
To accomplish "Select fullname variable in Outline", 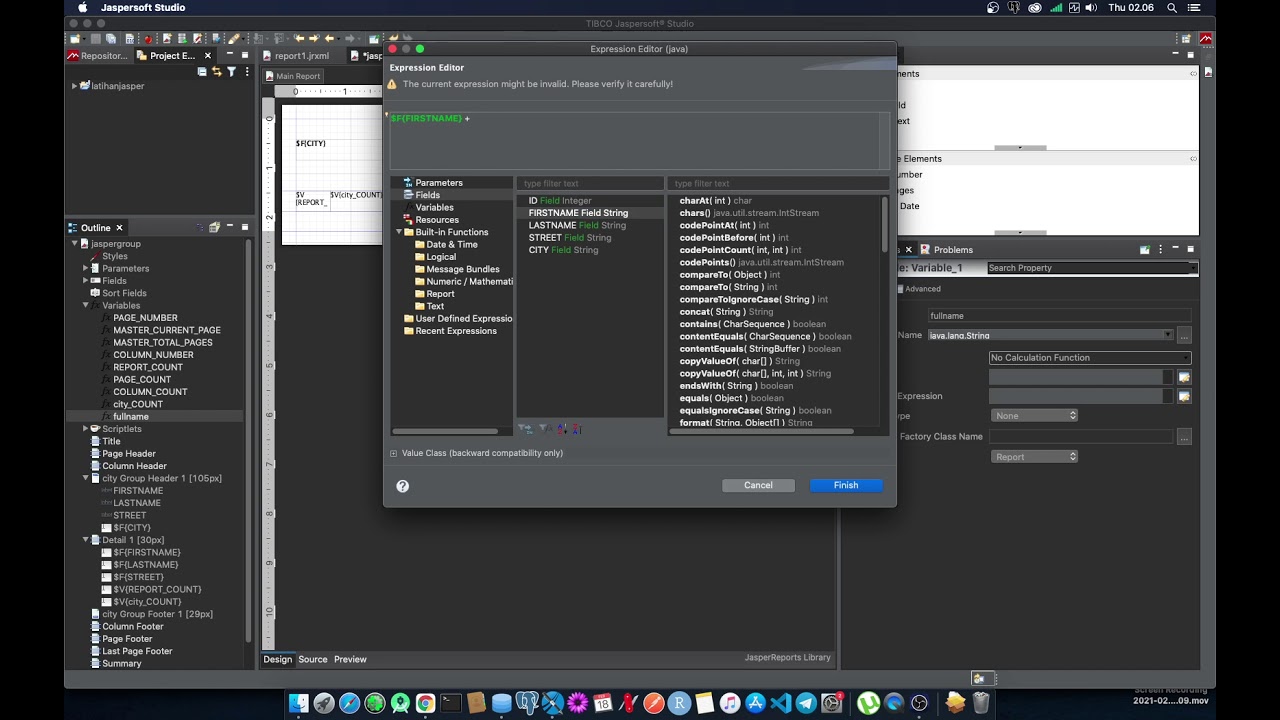I will [x=131, y=417].
